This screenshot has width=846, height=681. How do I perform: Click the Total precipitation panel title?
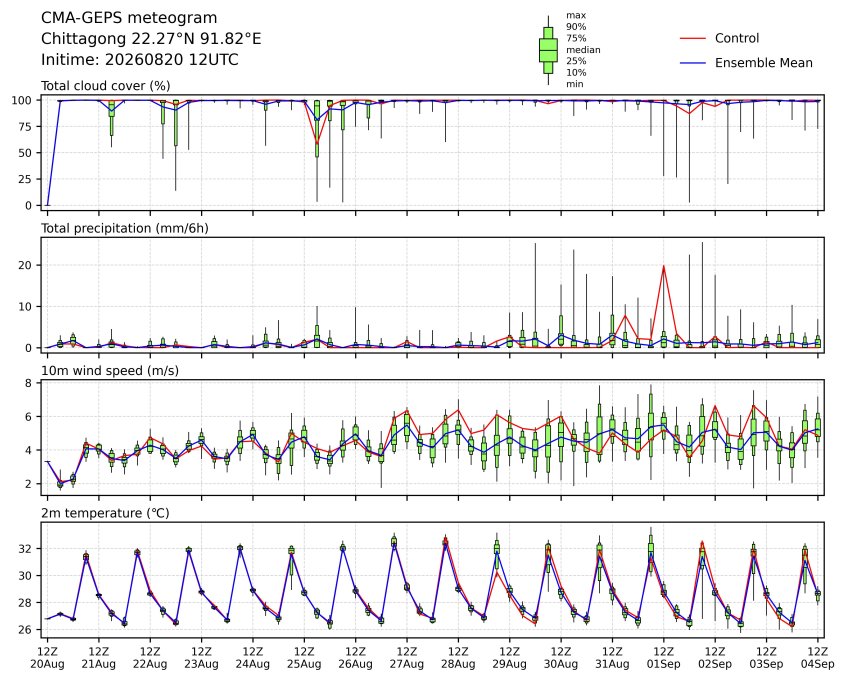coord(125,228)
